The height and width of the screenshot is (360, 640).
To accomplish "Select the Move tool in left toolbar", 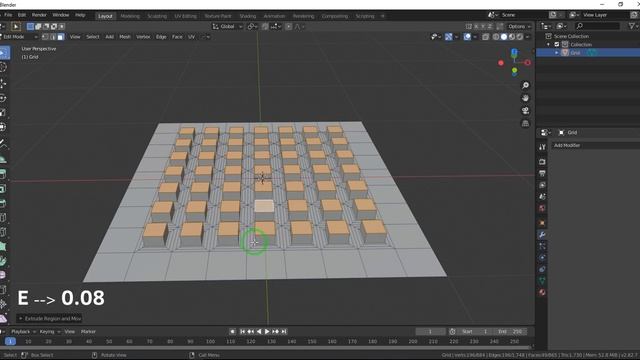I will pyautogui.click(x=3, y=83).
